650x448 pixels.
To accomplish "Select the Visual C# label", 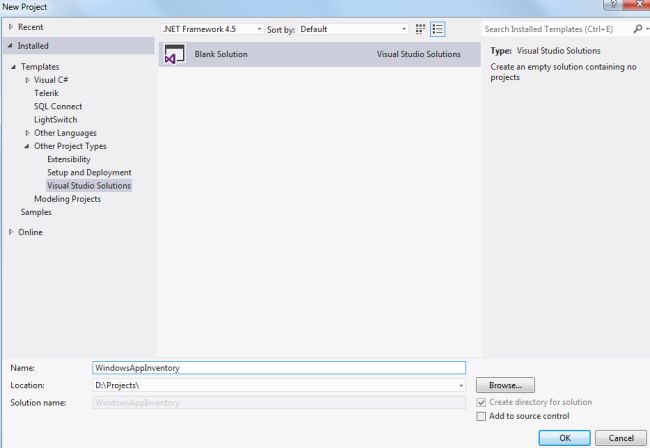I will [51, 80].
